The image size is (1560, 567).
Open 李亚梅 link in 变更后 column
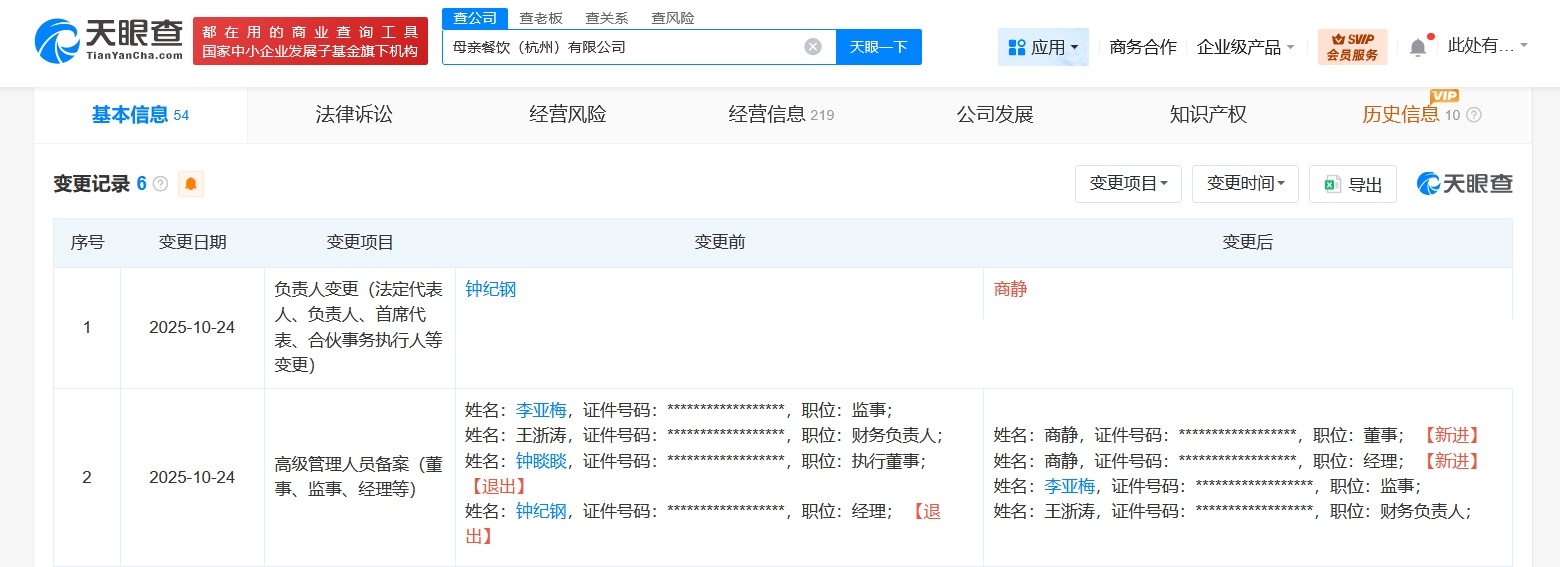pos(1070,486)
